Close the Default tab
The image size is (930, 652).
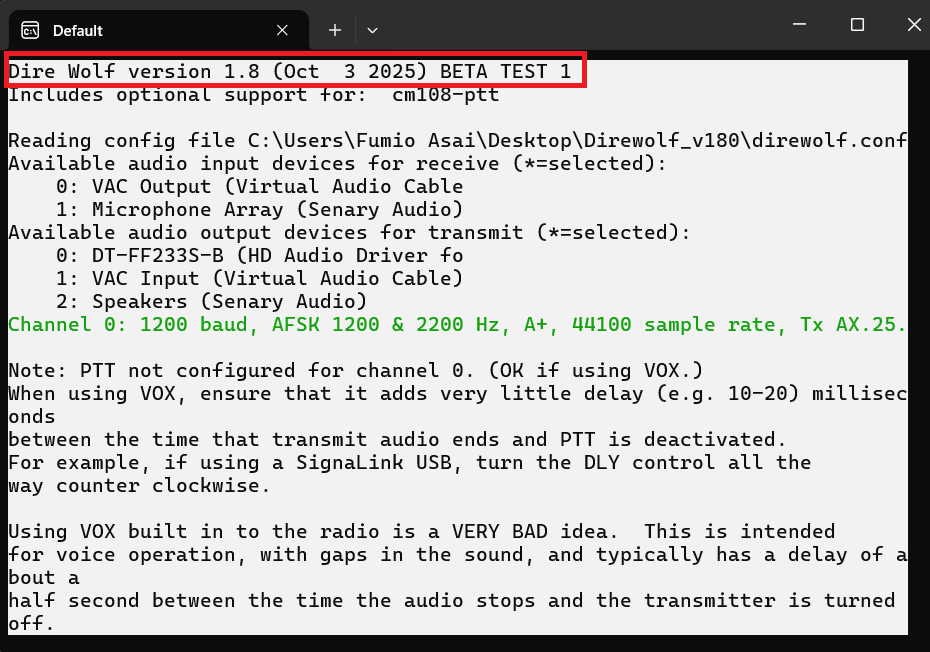282,30
